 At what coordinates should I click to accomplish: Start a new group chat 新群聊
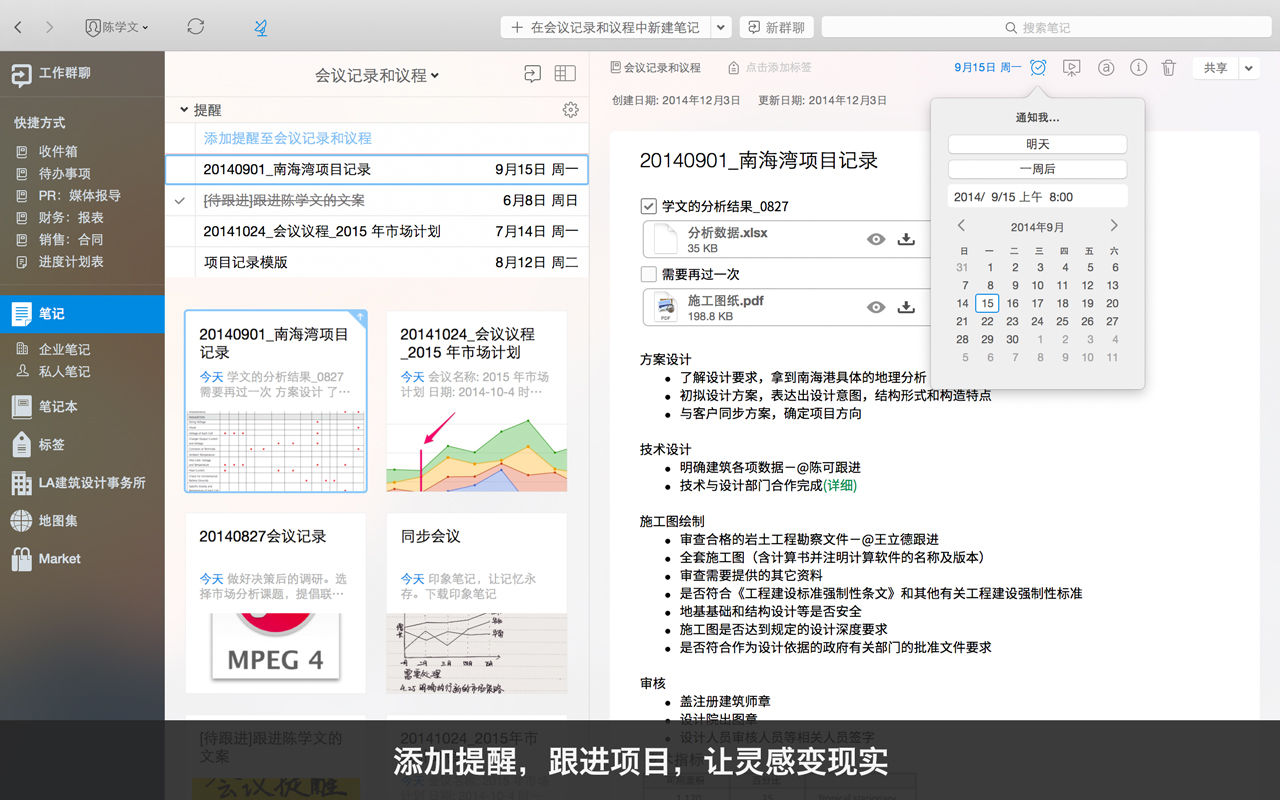click(x=776, y=27)
